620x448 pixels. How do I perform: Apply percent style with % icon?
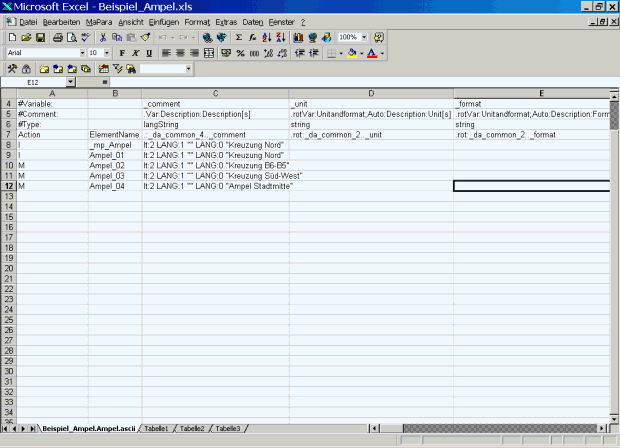tap(240, 53)
